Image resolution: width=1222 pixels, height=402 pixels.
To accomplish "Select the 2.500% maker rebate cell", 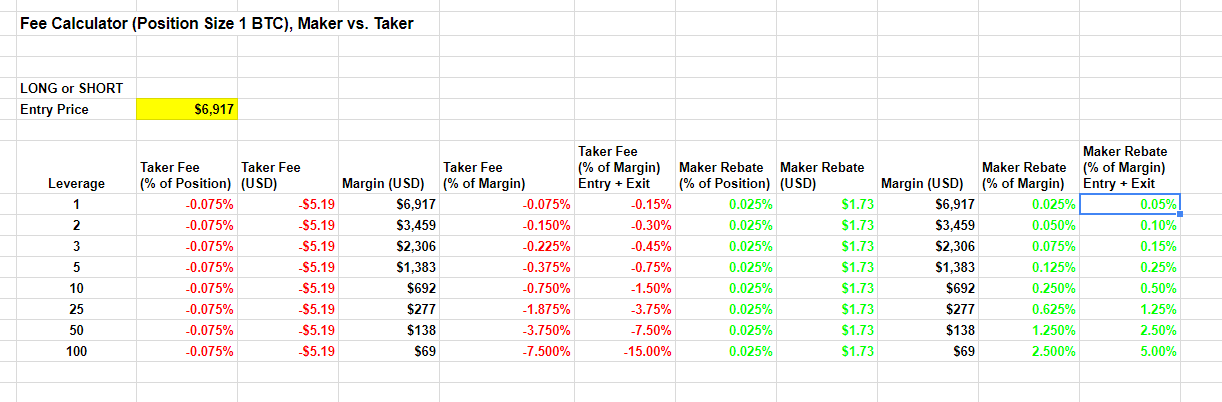I will [x=1028, y=351].
